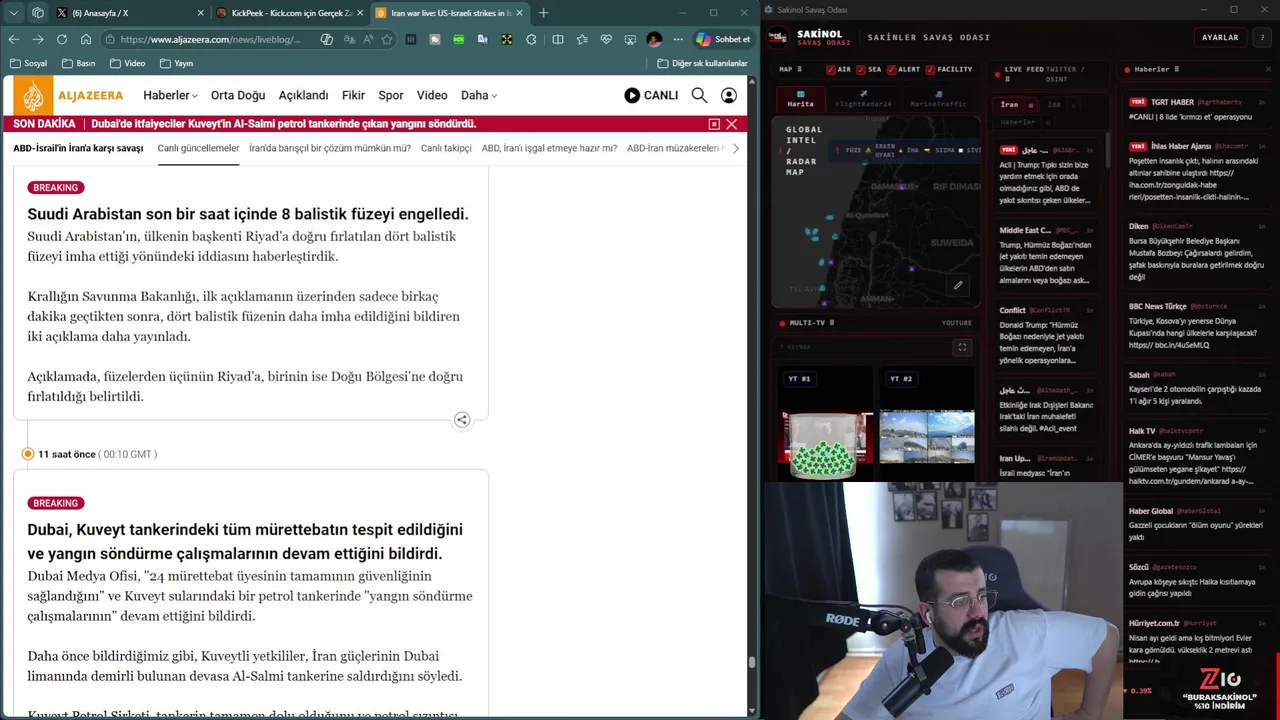Image resolution: width=1280 pixels, height=720 pixels.
Task: Open the AYARLAR settings button
Action: coord(1220,37)
